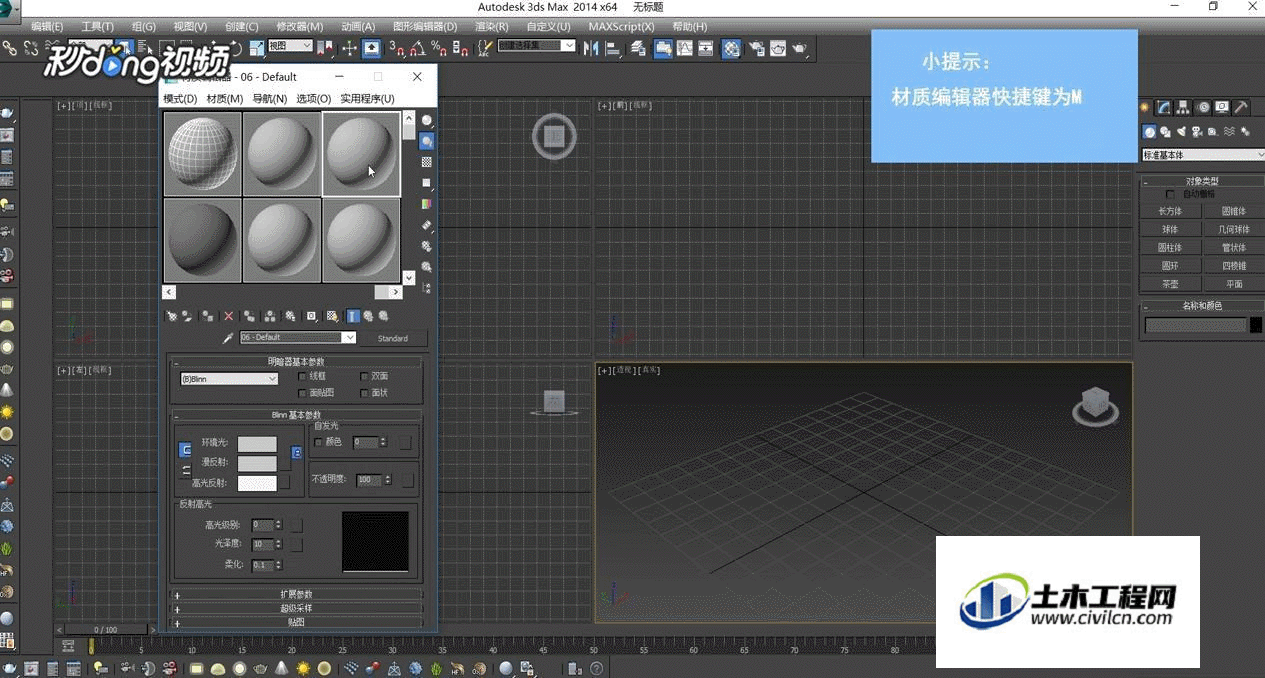
Task: Toggle the ambient-diffuse map lock button
Action: click(x=295, y=453)
